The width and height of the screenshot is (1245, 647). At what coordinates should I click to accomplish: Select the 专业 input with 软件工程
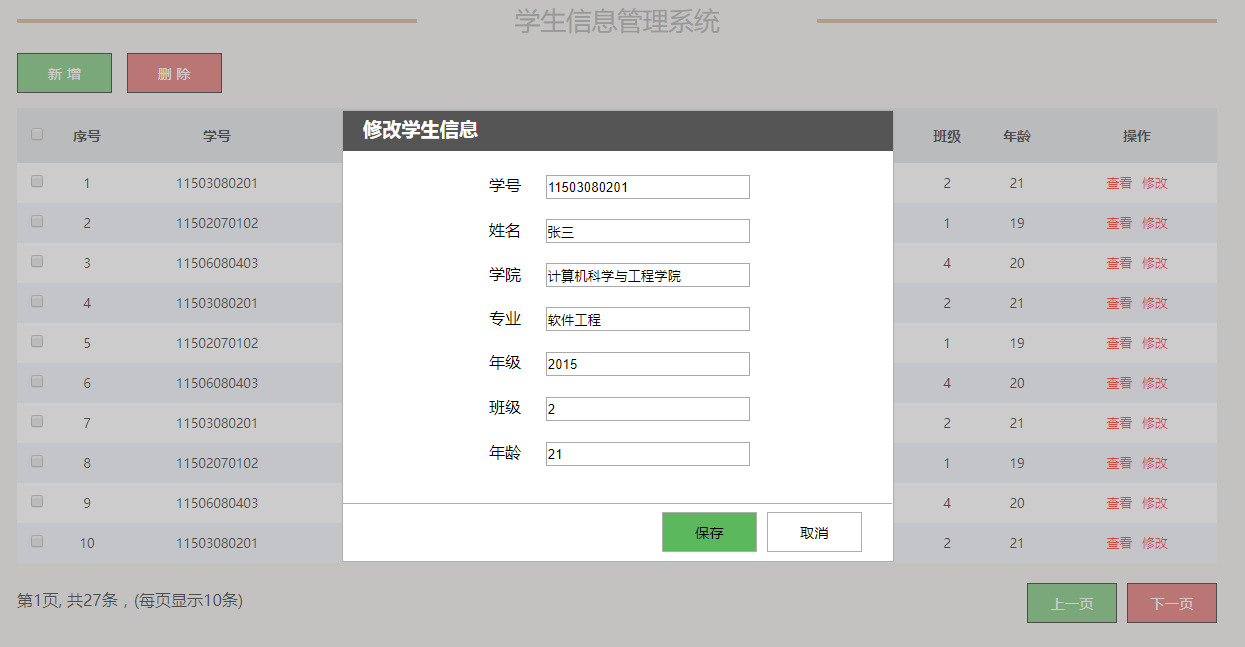pos(647,319)
